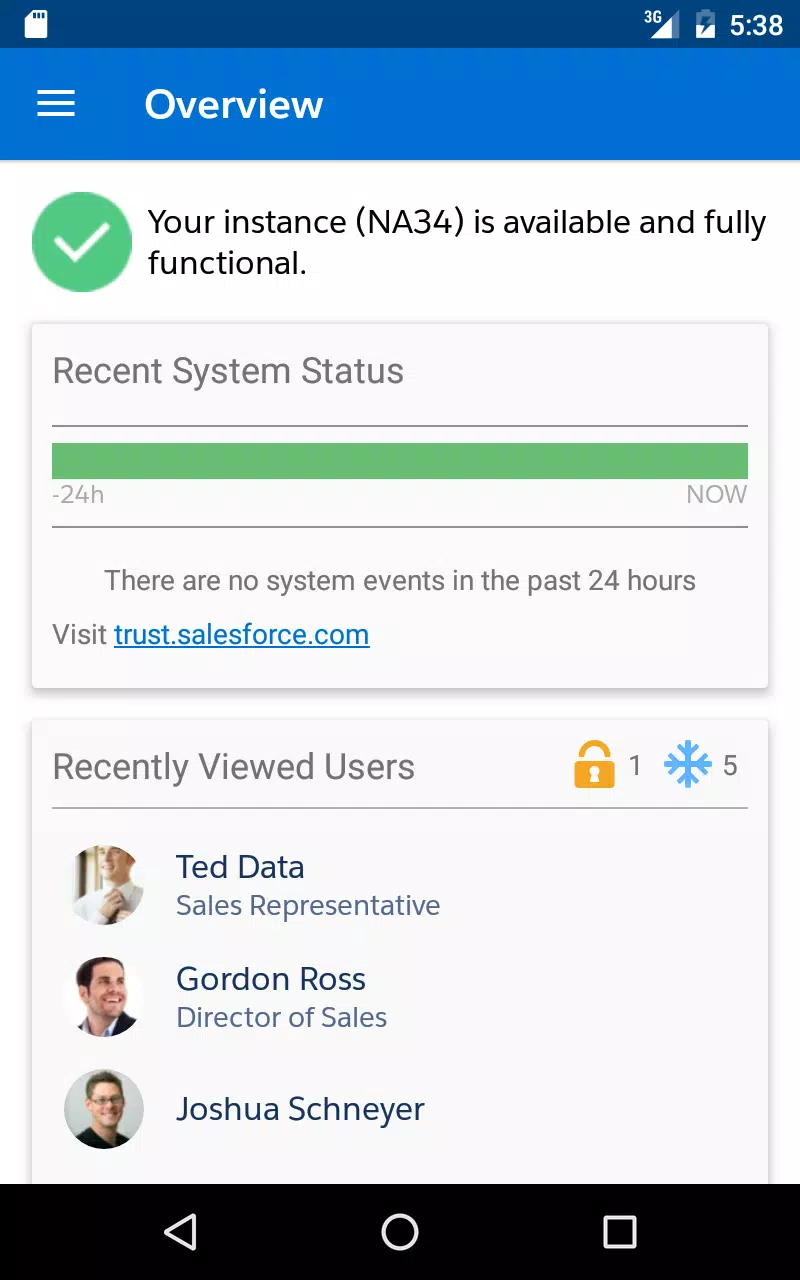Tap the green checkmark status icon
Screen dimensions: 800x1280
[x=82, y=242]
